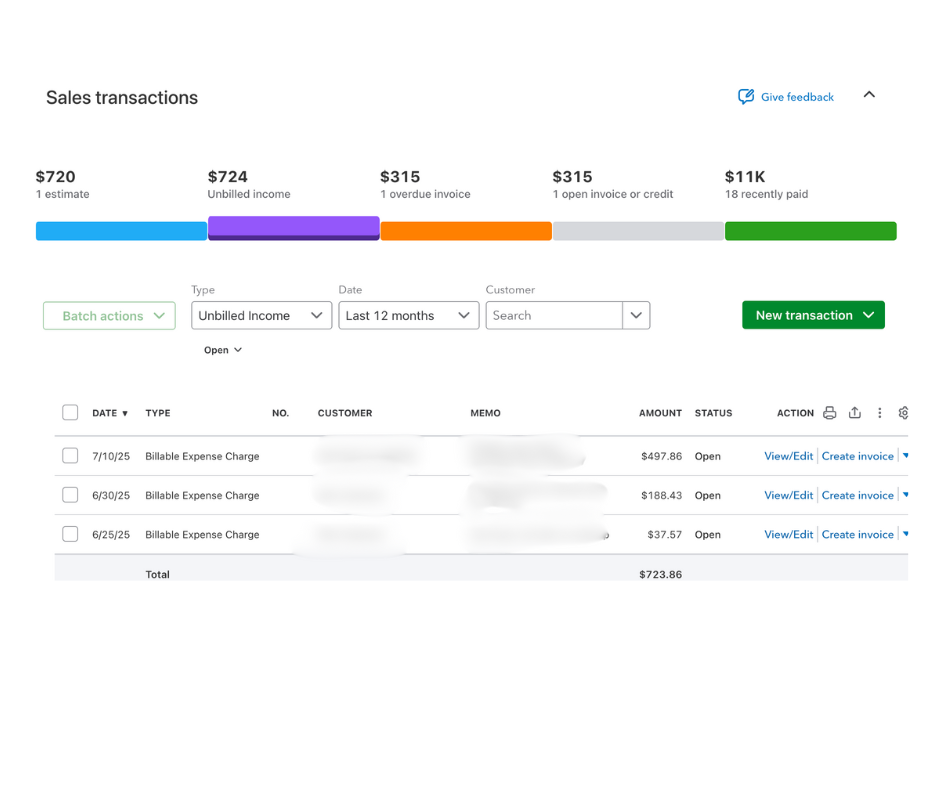Screen dimensions: 940x788
Task: Sort by the DATE column header
Action: point(110,413)
